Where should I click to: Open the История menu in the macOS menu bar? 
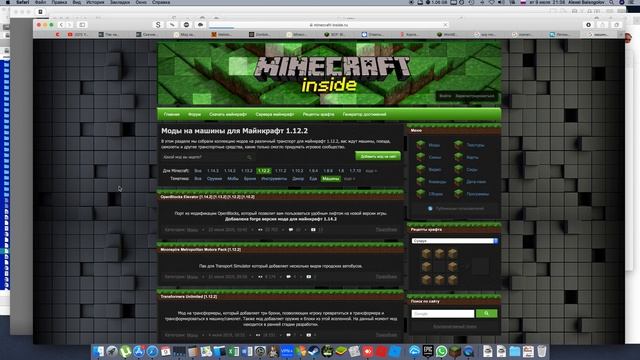95,2
